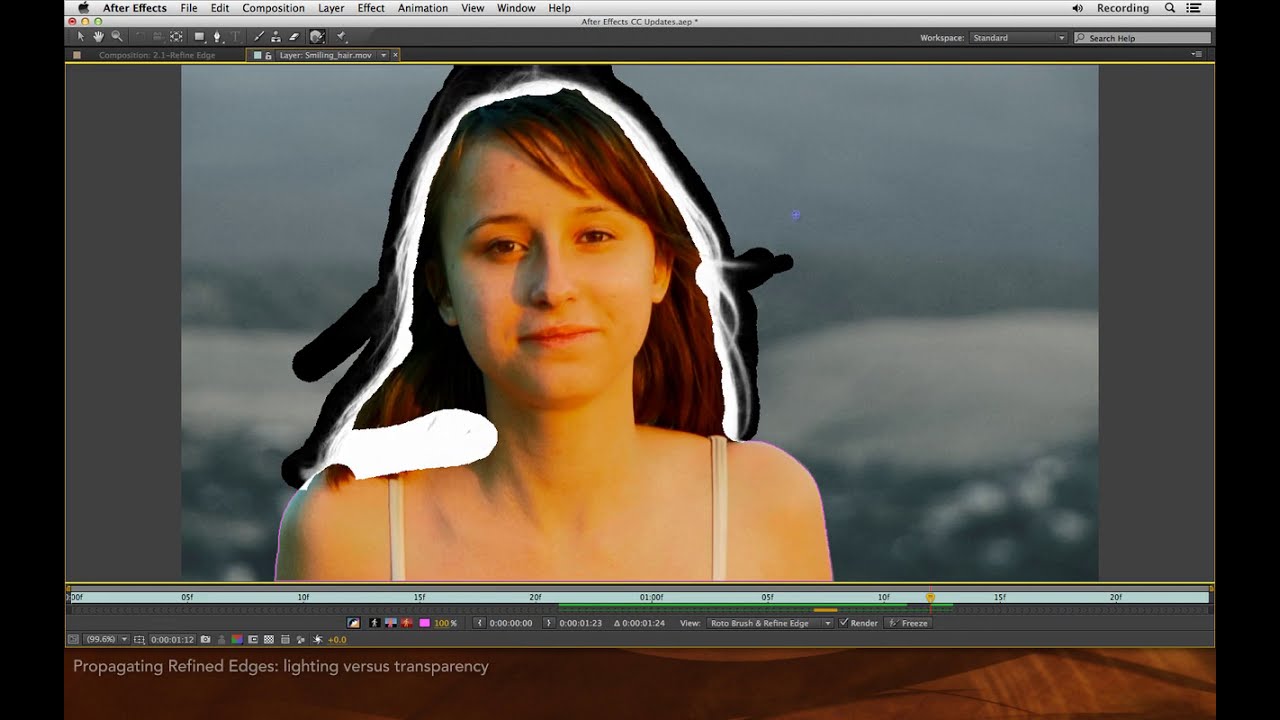
Task: Open After Effects application menu
Action: click(x=135, y=8)
